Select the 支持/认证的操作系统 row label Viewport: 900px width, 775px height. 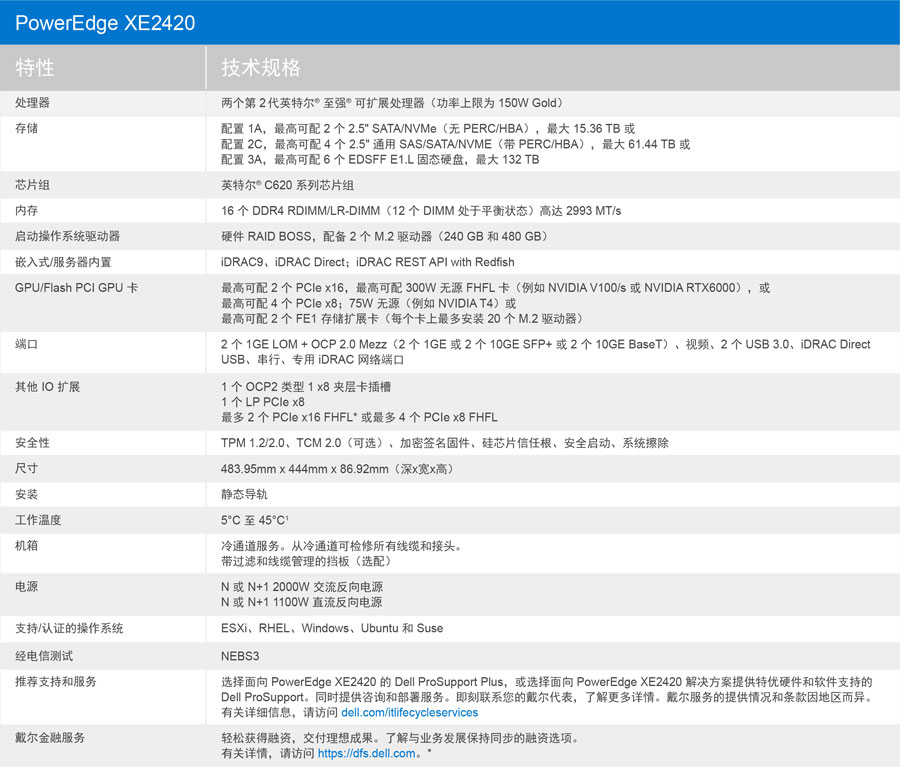point(69,628)
